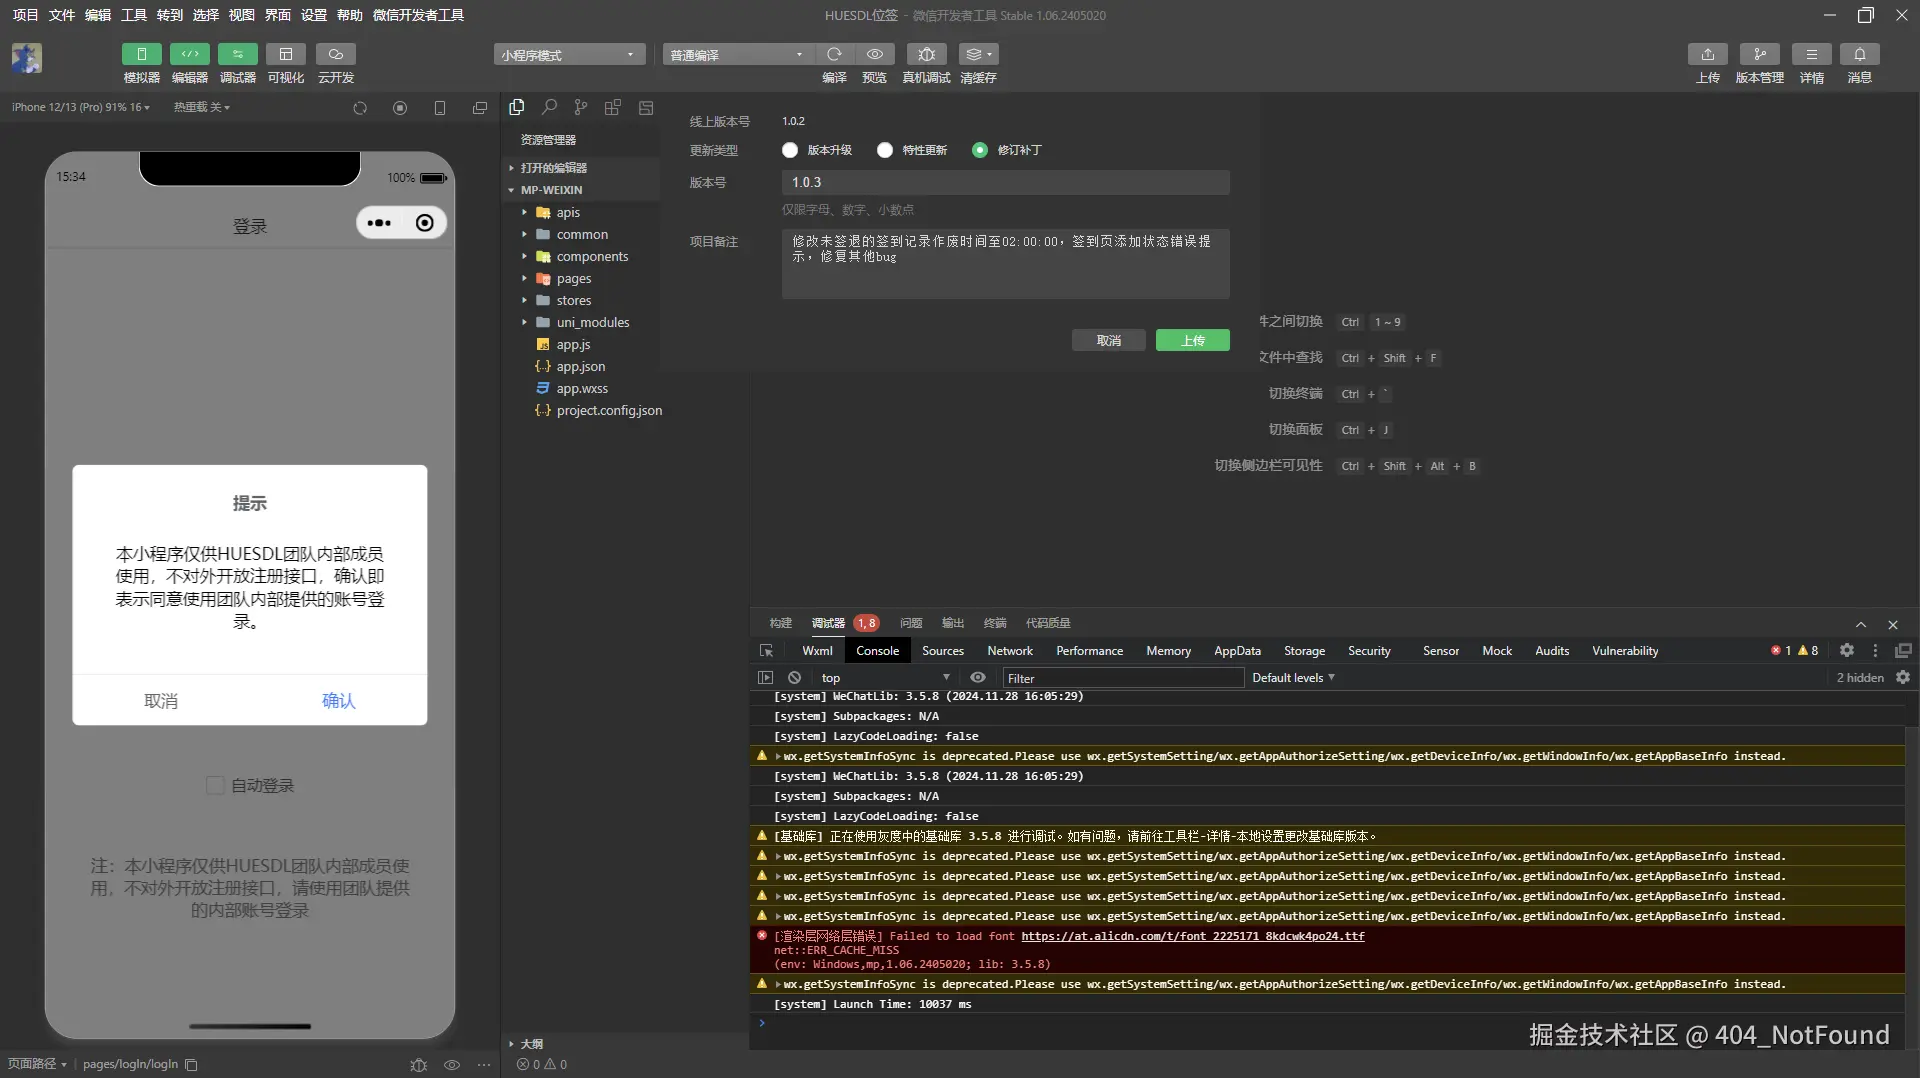Switch to the Network tab
This screenshot has height=1078, width=1920.
(x=1009, y=651)
